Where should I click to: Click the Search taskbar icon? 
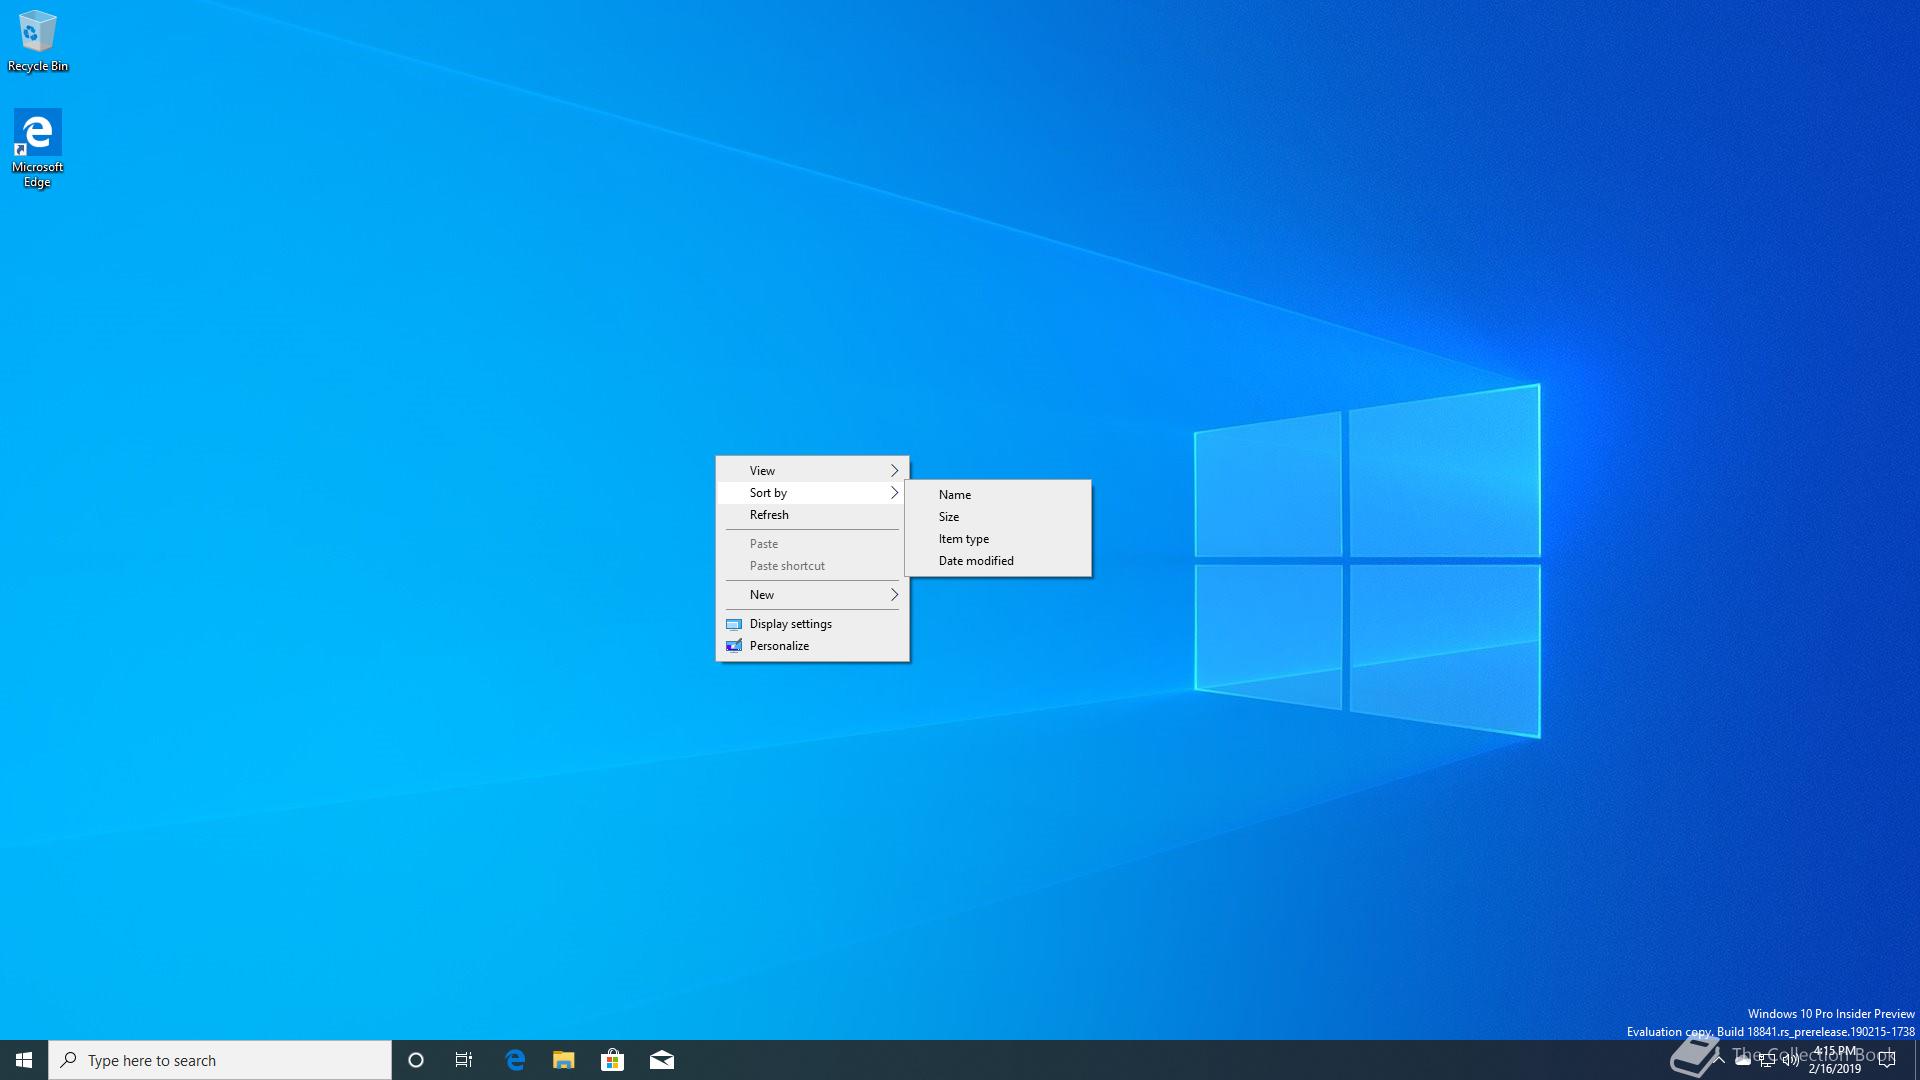pos(69,1059)
